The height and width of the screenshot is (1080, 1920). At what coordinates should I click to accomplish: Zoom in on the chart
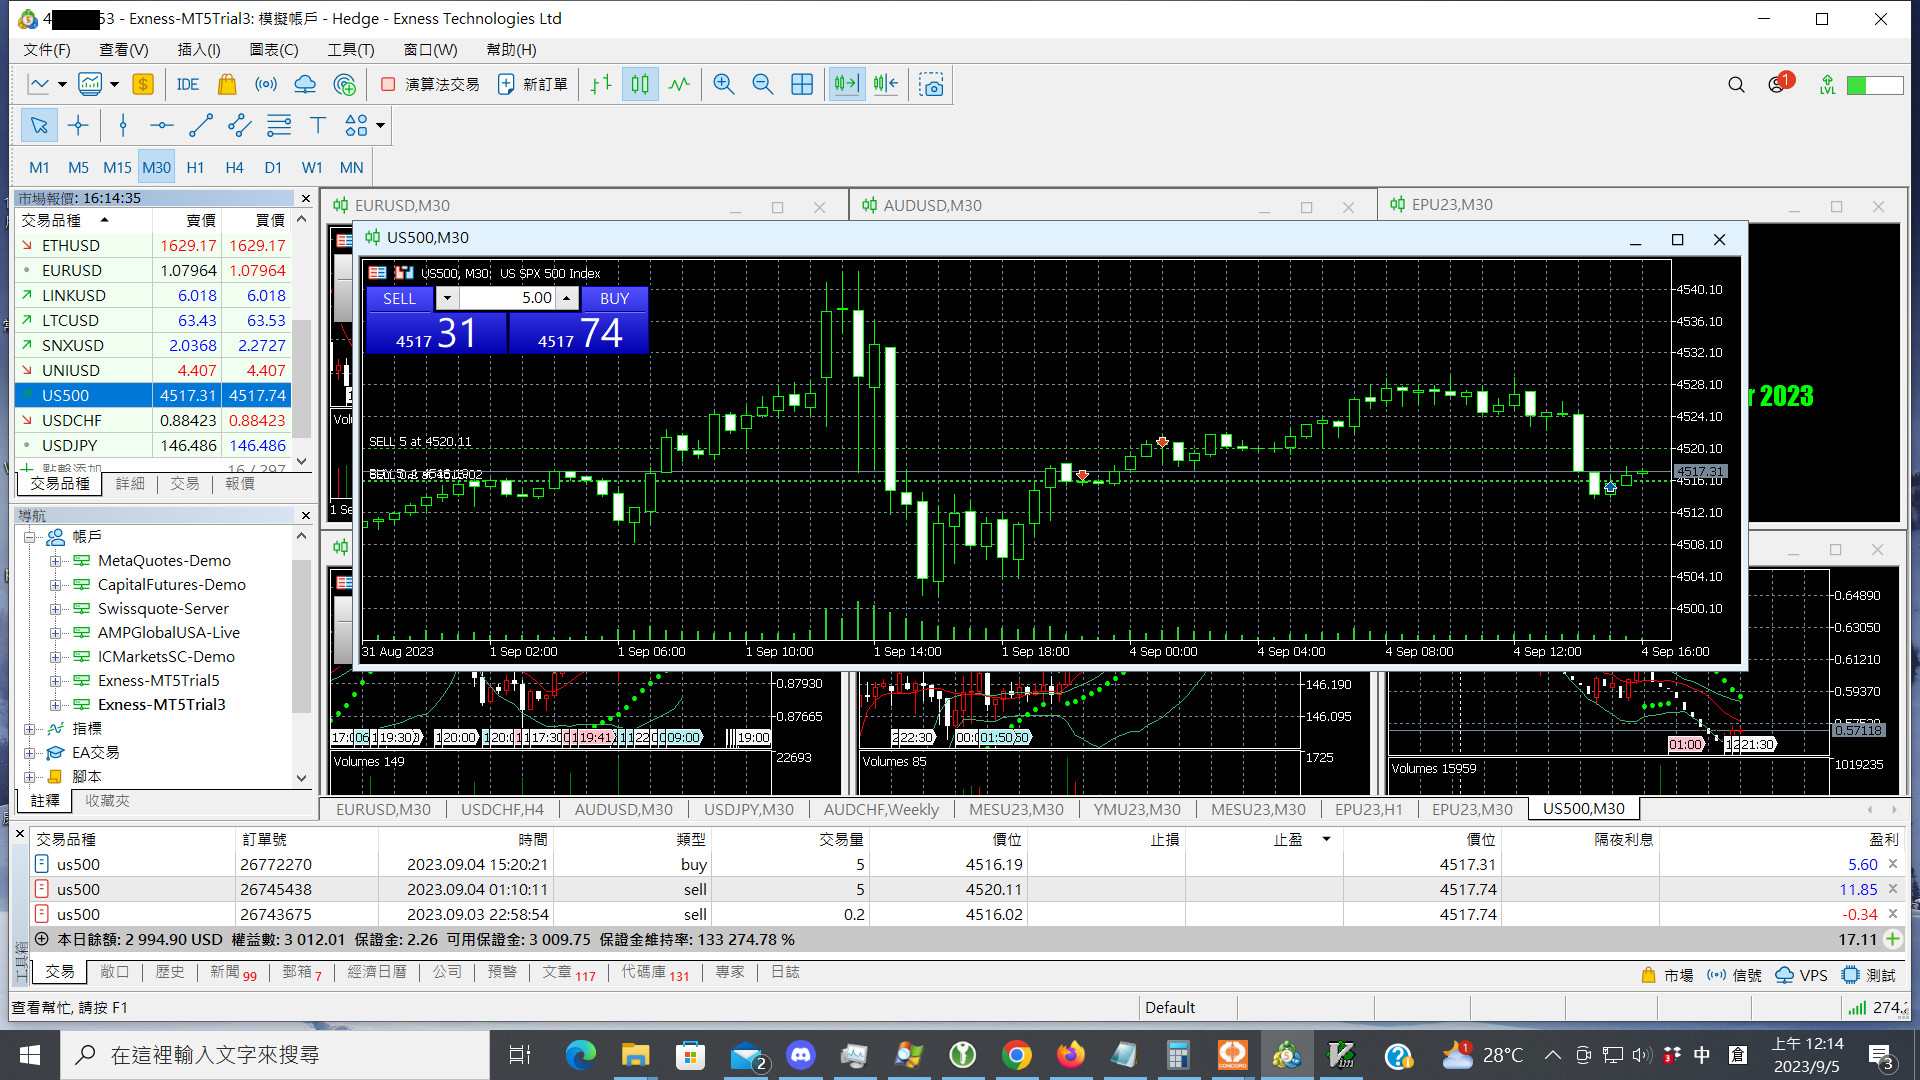click(x=724, y=85)
